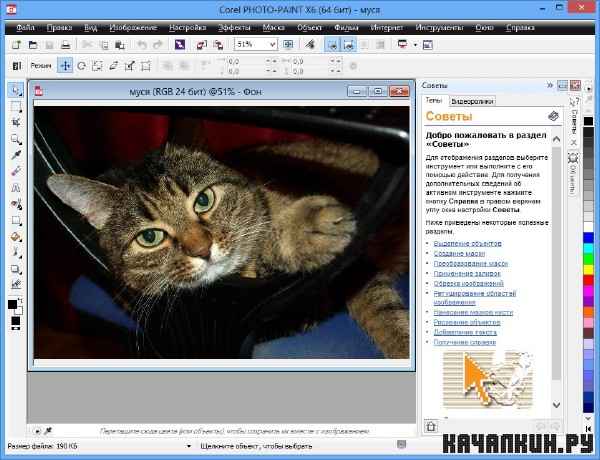Open the Объект menu
Viewport: 600px width, 460px height.
click(x=310, y=28)
